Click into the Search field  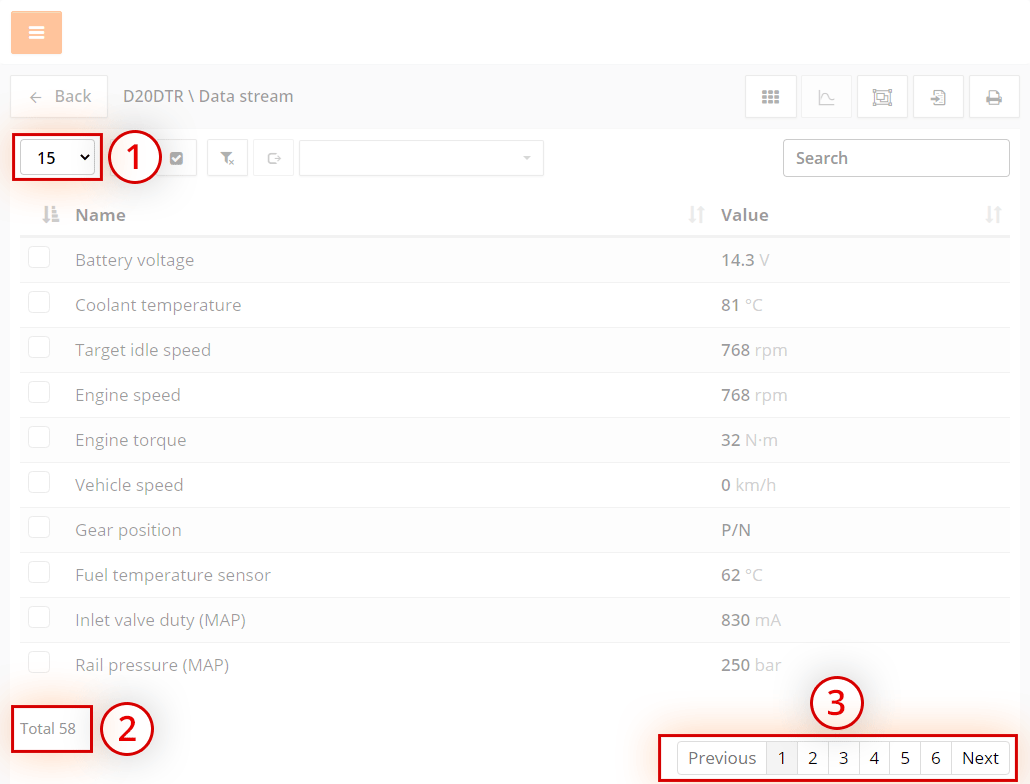895,158
